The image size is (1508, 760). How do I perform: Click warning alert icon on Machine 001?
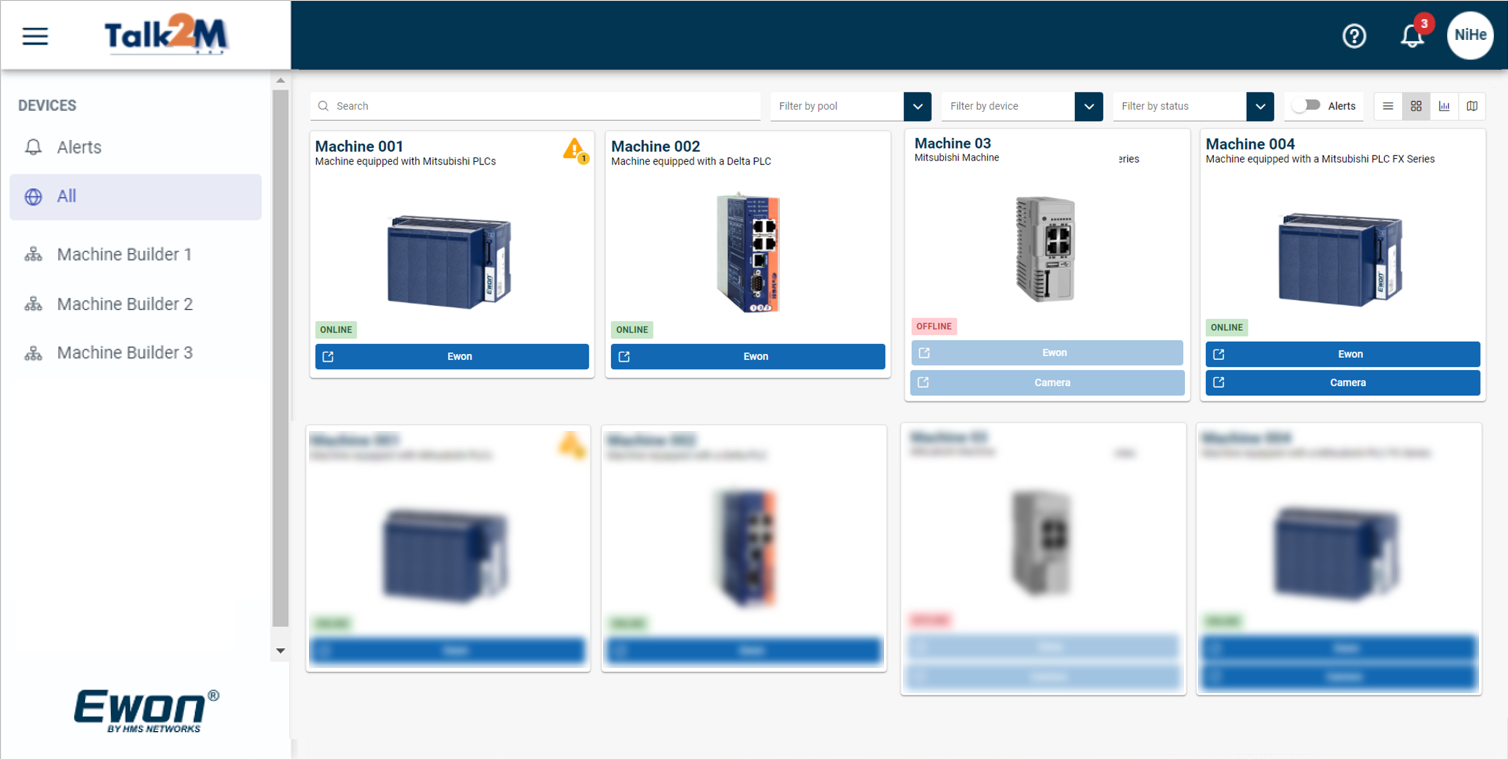point(575,150)
